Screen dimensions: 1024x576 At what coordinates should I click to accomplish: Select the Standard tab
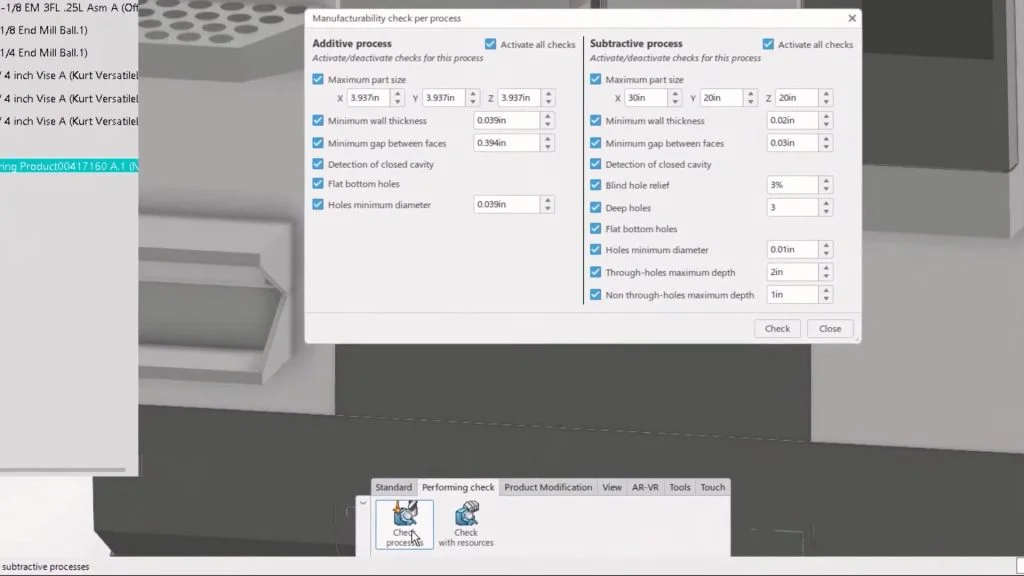point(393,487)
